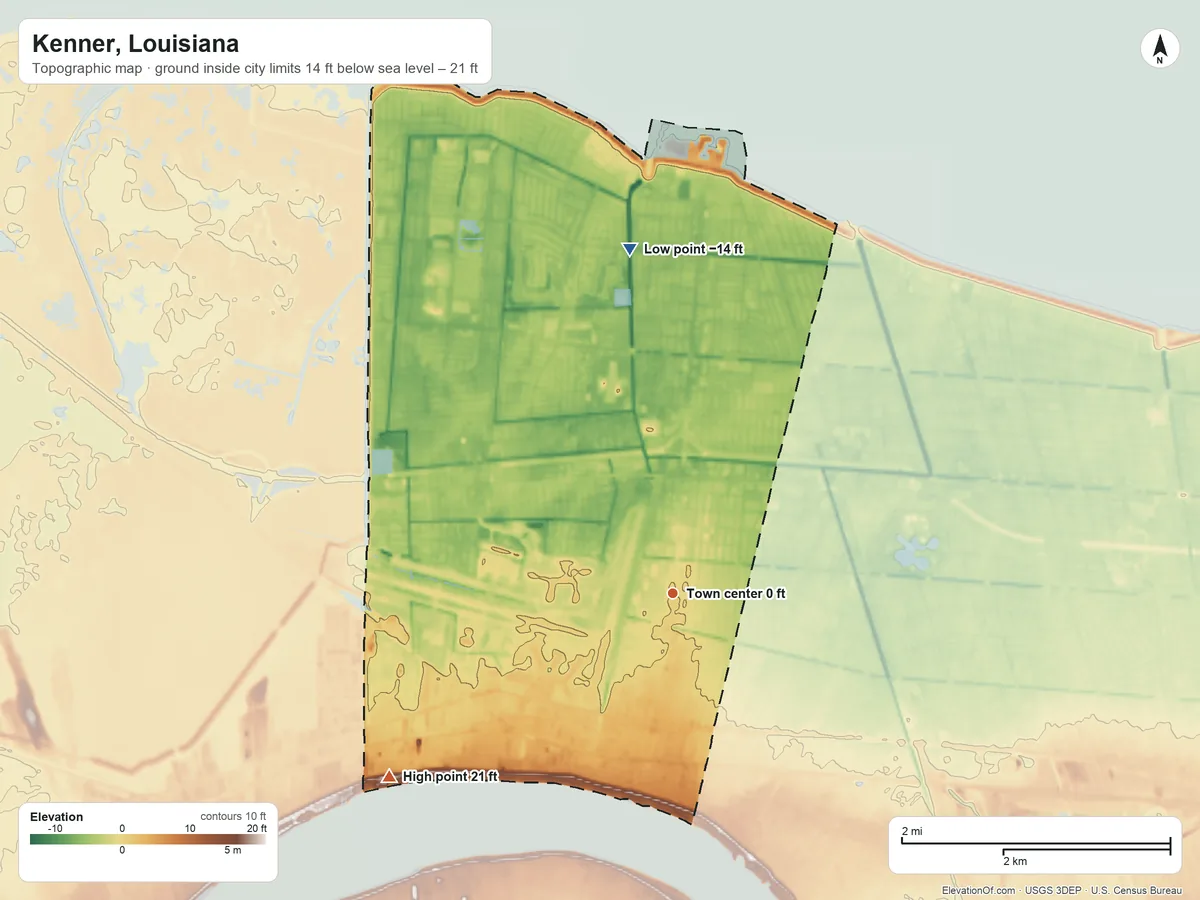1200x900 pixels.
Task: Click the topographic map subtitle text
Action: tap(255, 71)
